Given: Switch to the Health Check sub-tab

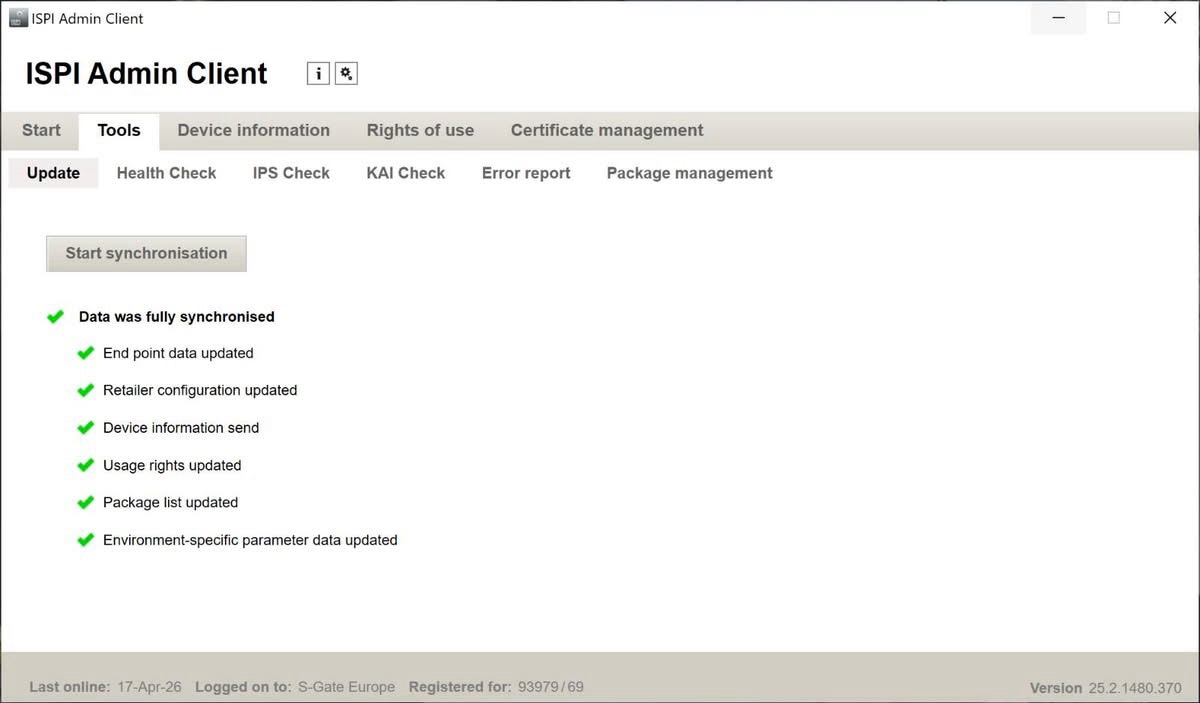Looking at the screenshot, I should click(166, 173).
